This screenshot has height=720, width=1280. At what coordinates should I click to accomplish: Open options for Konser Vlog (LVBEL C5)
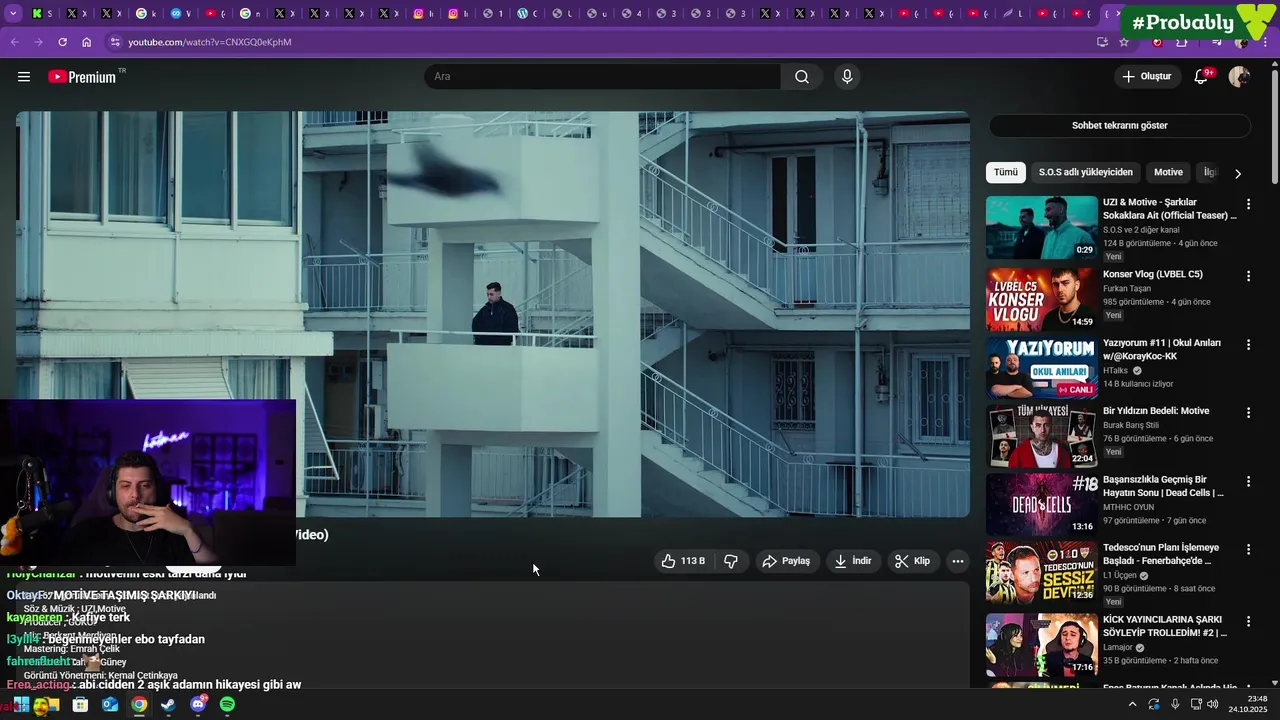(1248, 276)
